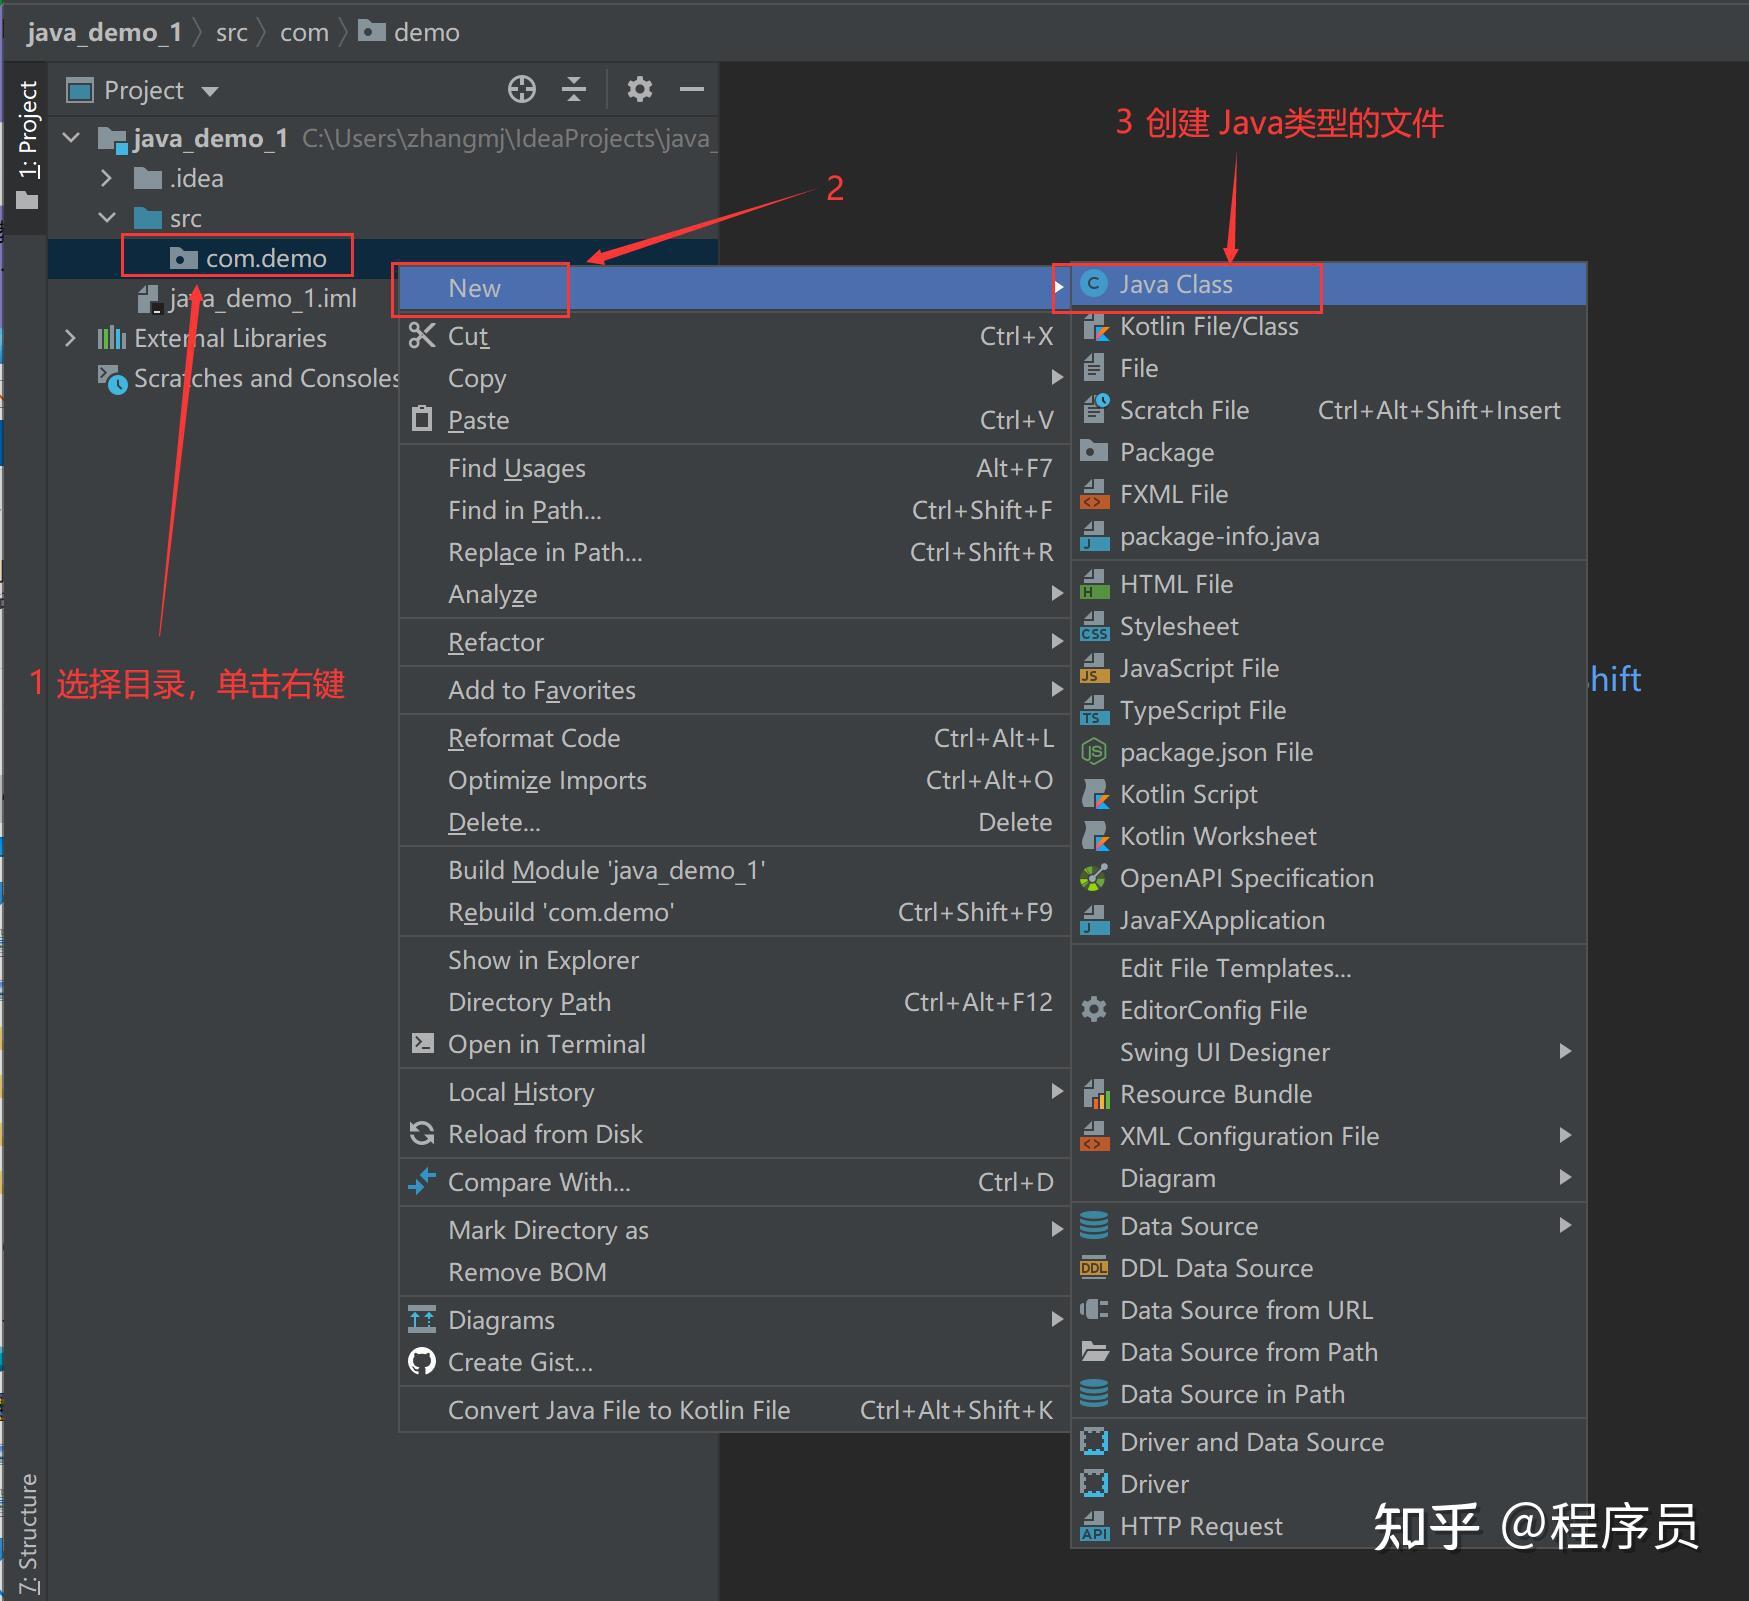This screenshot has width=1749, height=1601.
Task: Click the Cut scissors icon
Action: pyautogui.click(x=422, y=335)
